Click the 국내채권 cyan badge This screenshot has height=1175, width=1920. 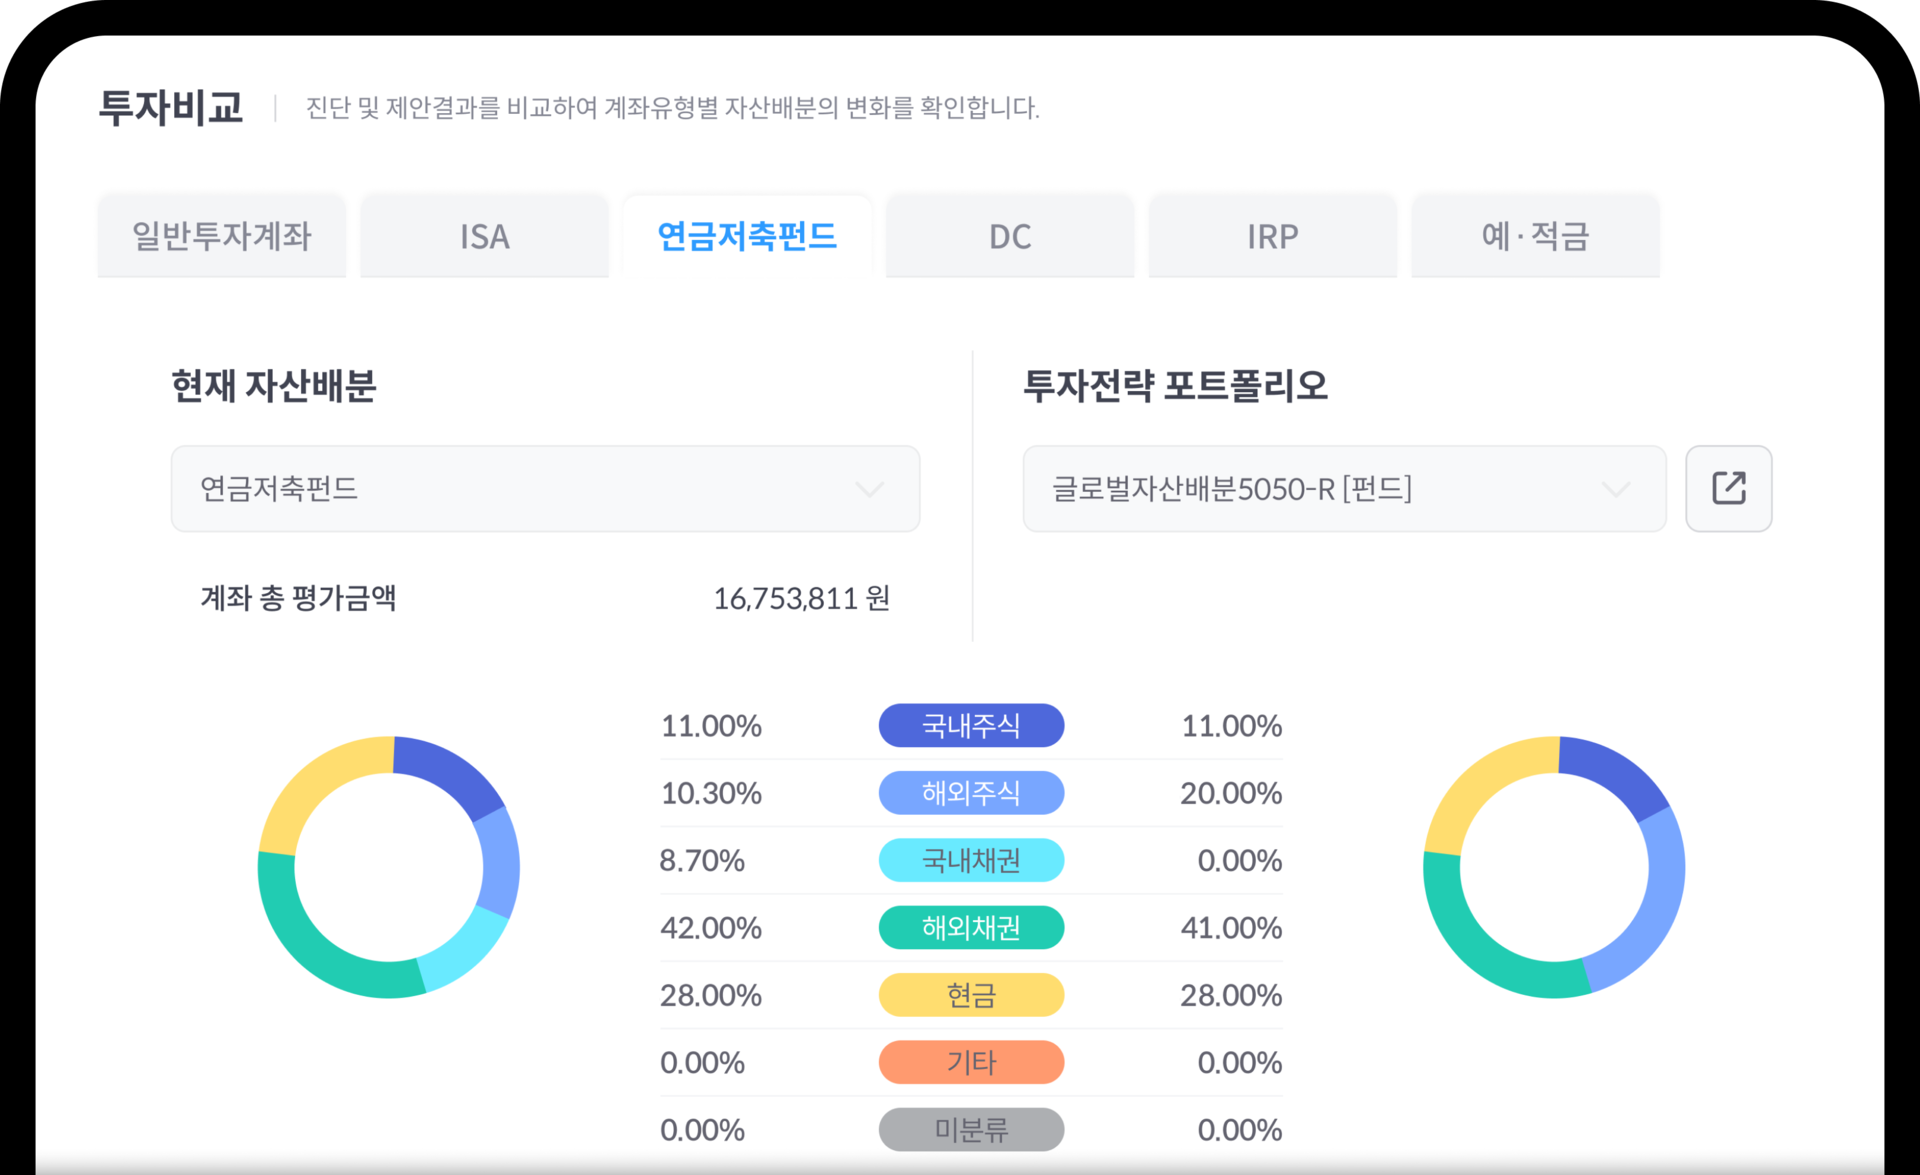pyautogui.click(x=971, y=860)
